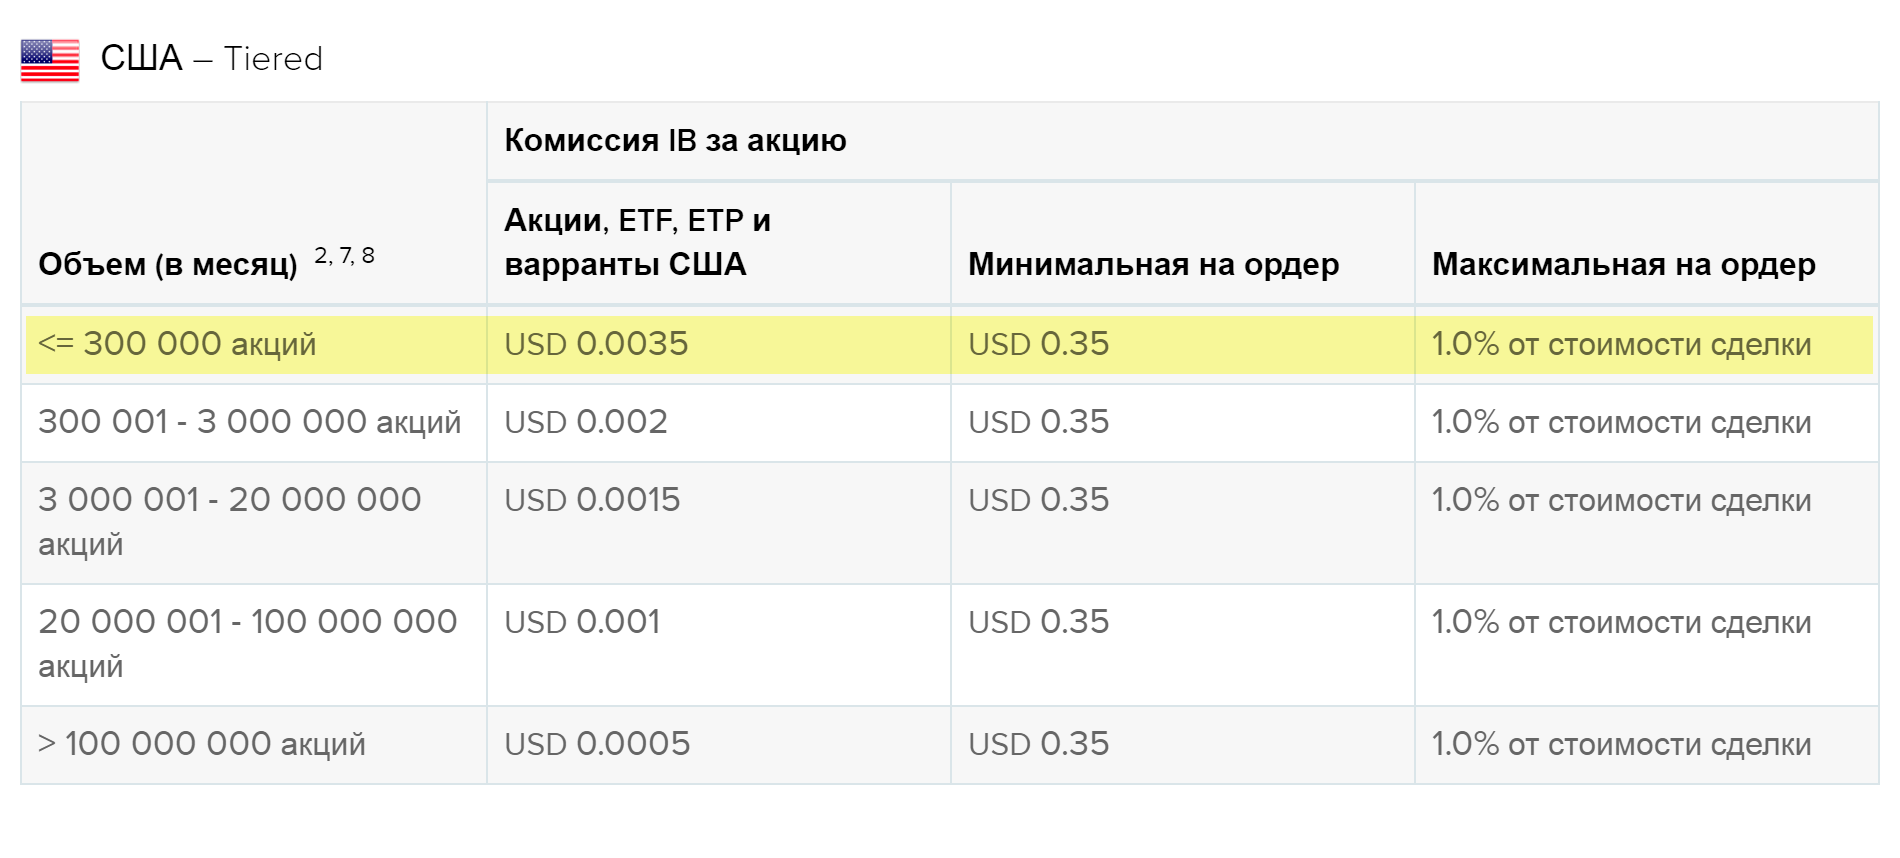Click the Объем (в месяц) column header
This screenshot has width=1900, height=858.
(168, 264)
